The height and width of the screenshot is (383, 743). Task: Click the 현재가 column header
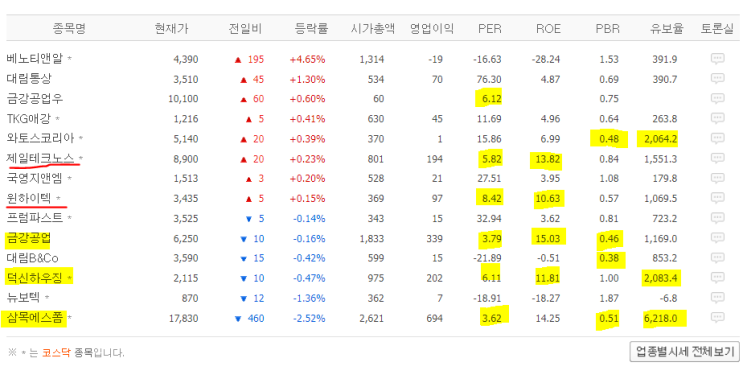point(171,29)
